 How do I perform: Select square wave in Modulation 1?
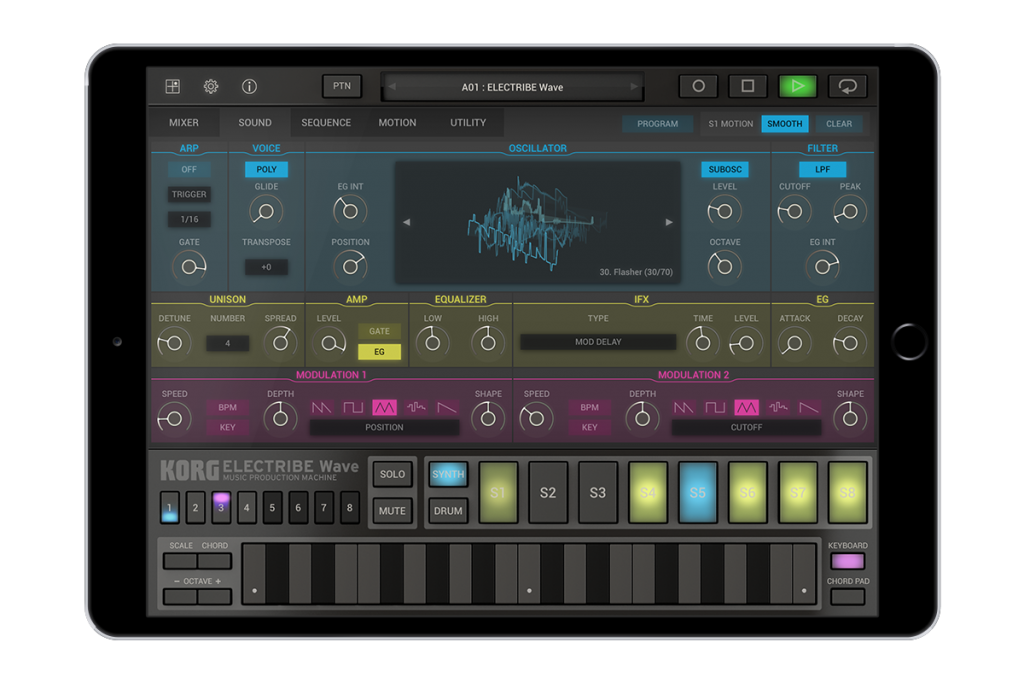(353, 407)
